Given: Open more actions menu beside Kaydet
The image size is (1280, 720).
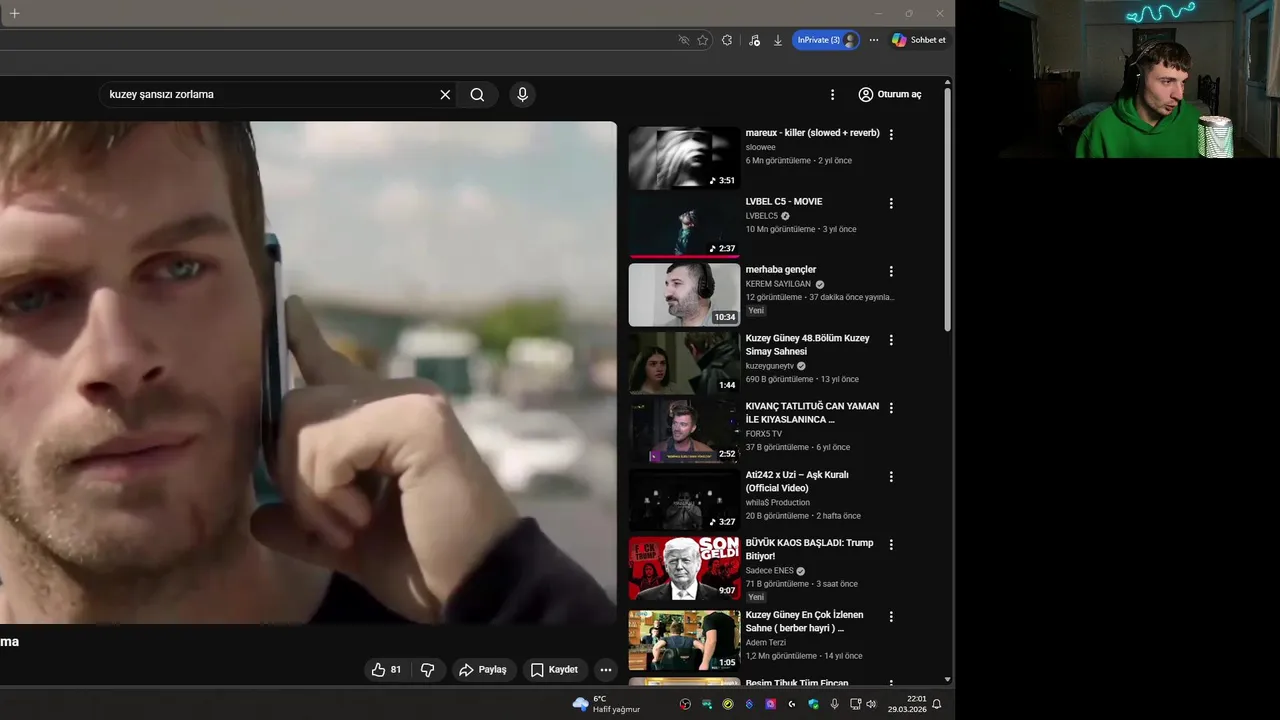Looking at the screenshot, I should [x=605, y=670].
